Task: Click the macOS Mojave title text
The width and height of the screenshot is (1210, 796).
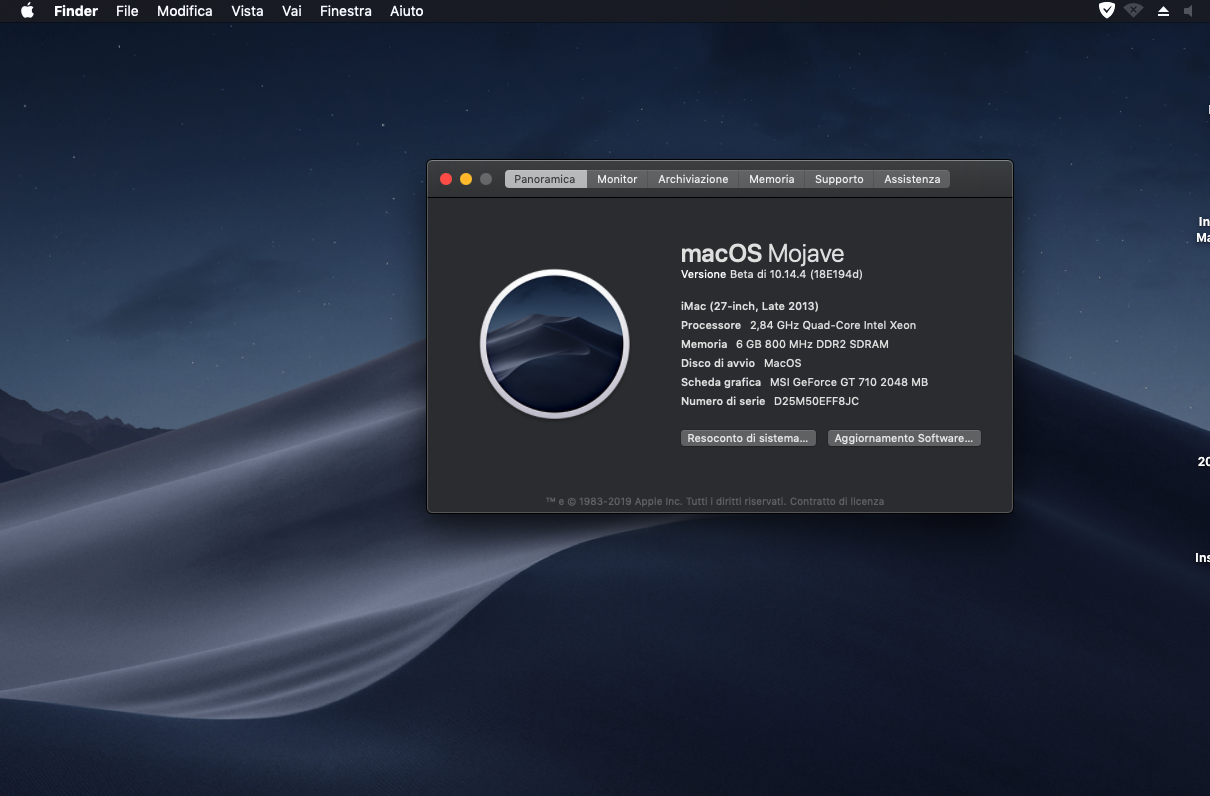Action: 763,253
